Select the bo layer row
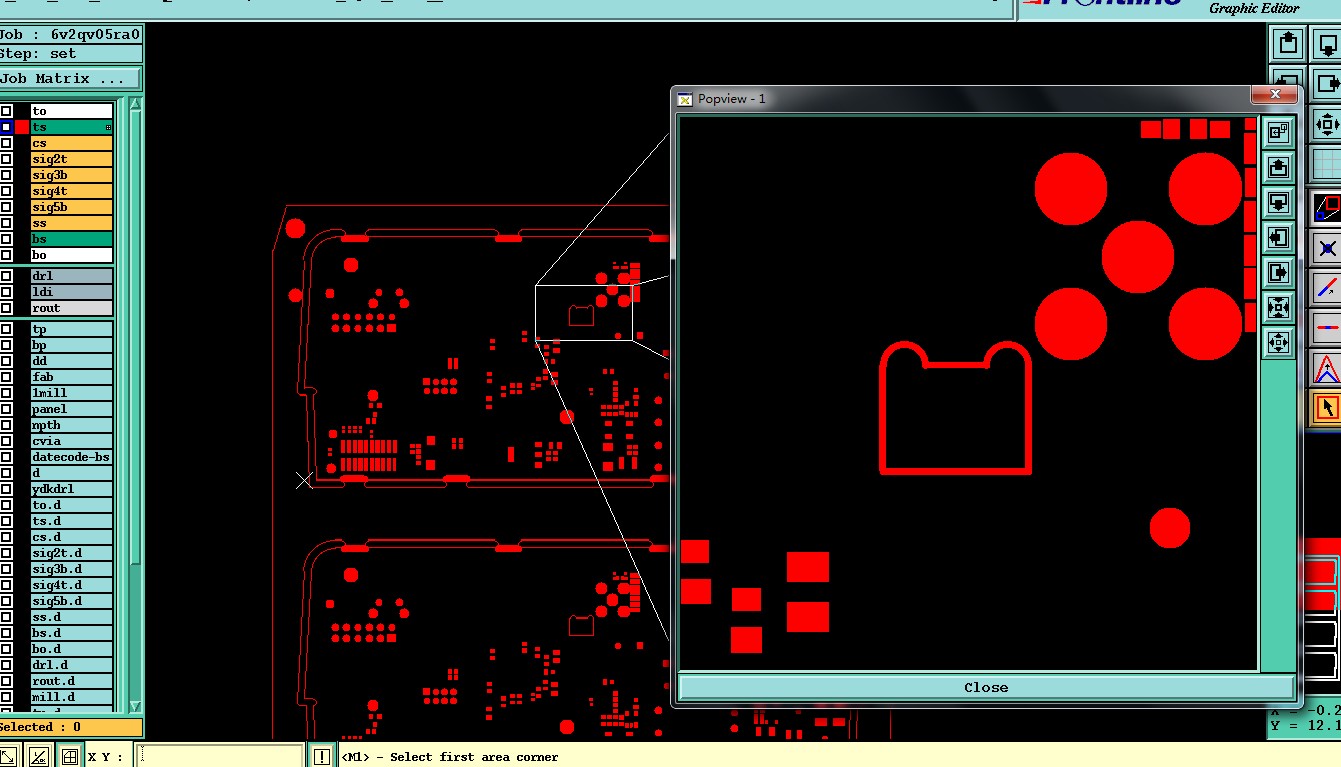The height and width of the screenshot is (767, 1341). (x=71, y=255)
